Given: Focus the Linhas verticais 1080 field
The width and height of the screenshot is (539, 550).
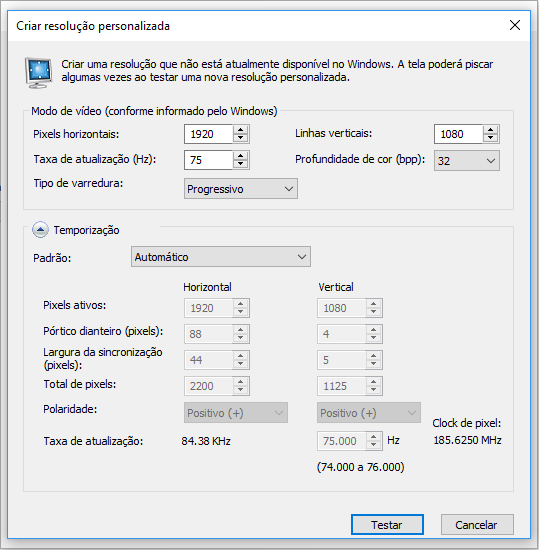Looking at the screenshot, I should coord(458,134).
